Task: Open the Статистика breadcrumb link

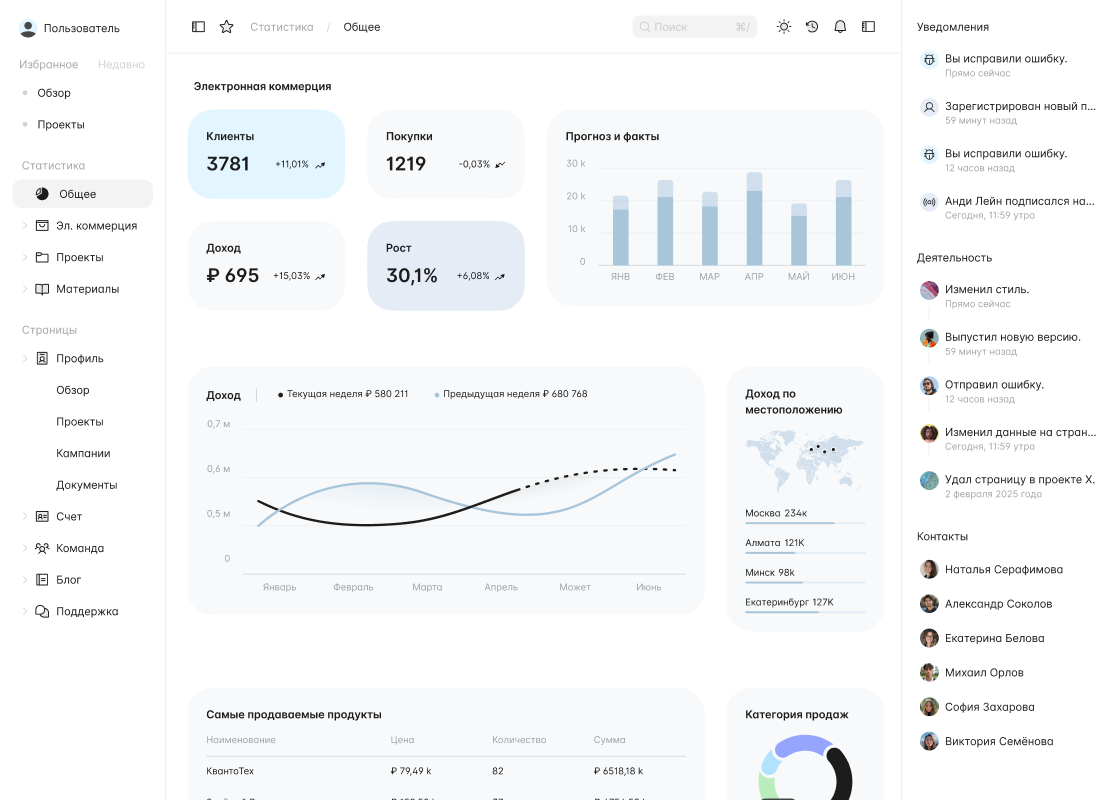Action: (x=281, y=27)
